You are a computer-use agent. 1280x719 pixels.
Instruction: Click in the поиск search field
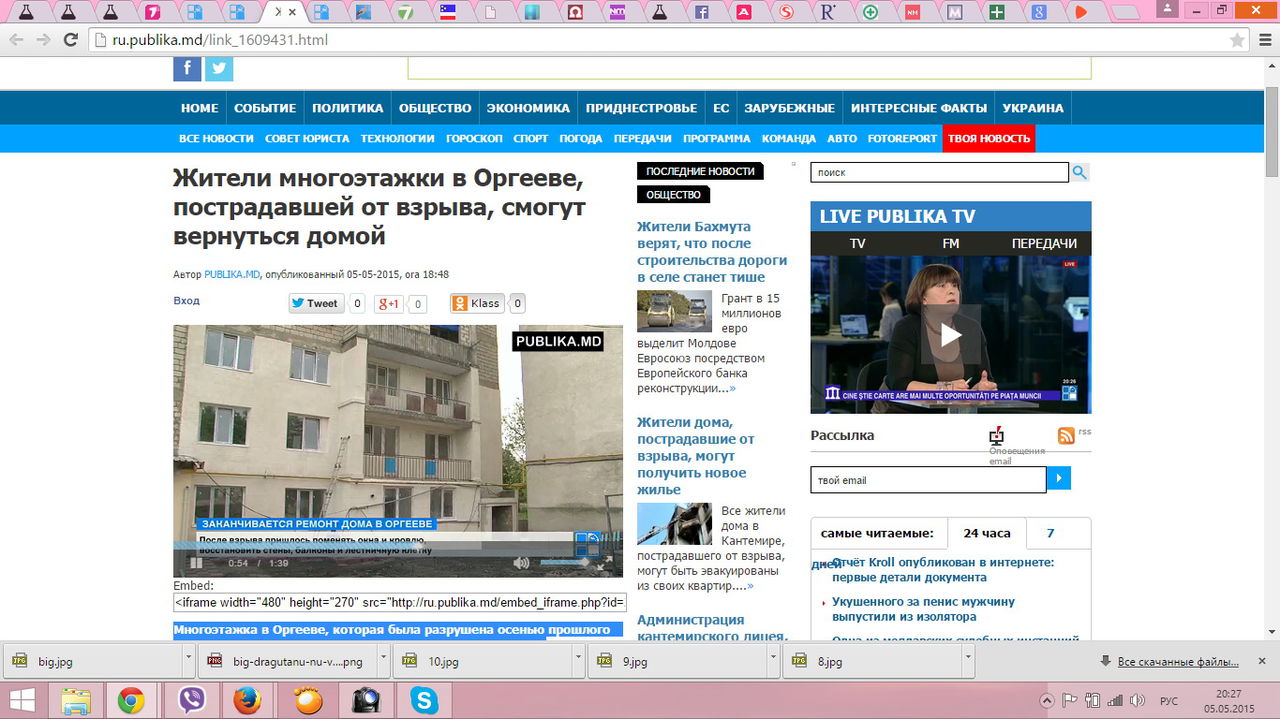[x=939, y=172]
